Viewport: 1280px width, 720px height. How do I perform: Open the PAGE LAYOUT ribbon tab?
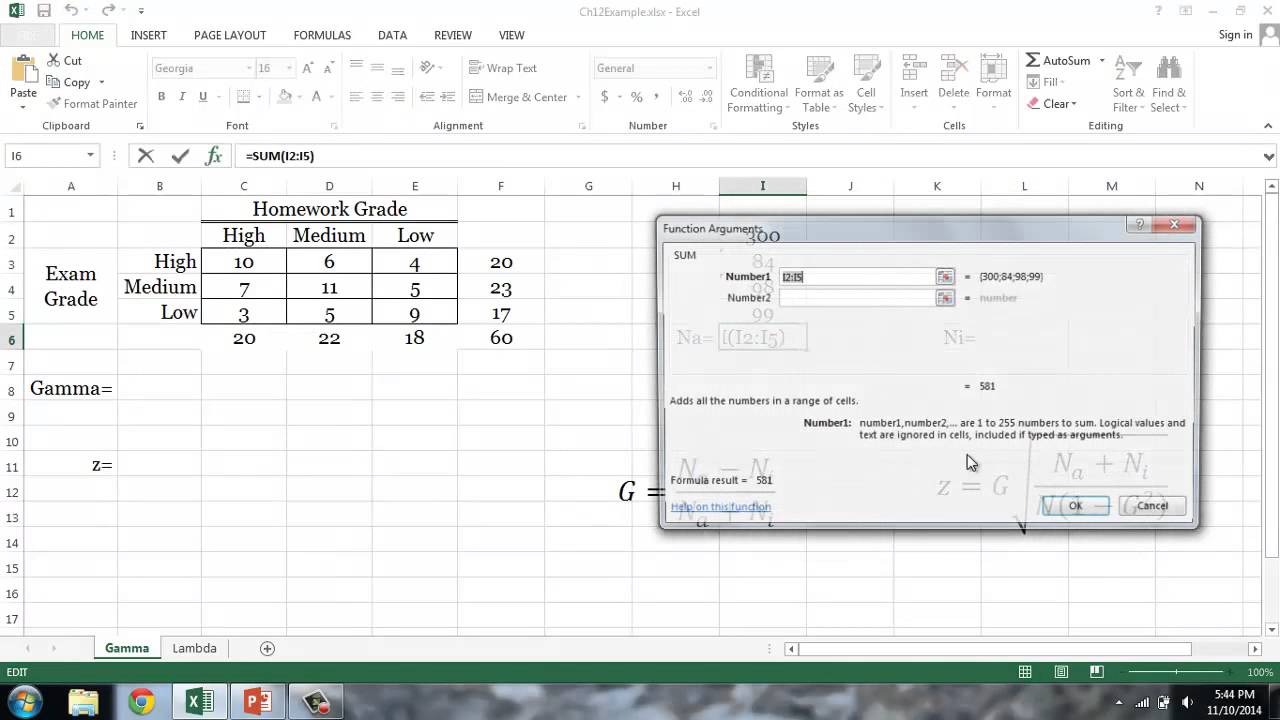pos(230,35)
